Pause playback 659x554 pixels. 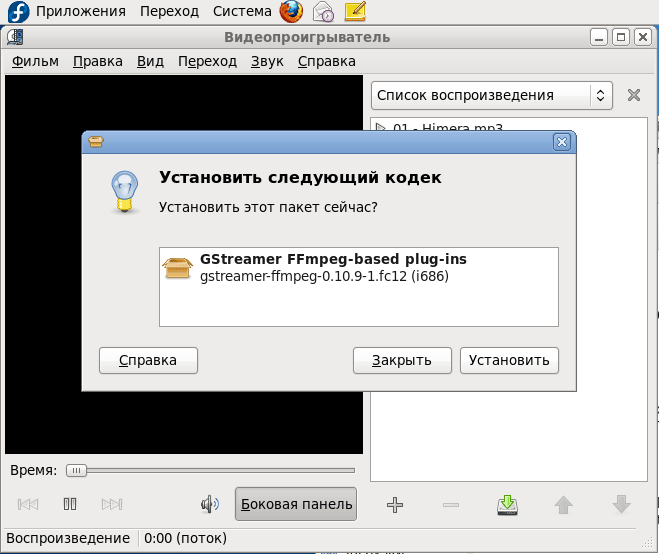point(70,504)
